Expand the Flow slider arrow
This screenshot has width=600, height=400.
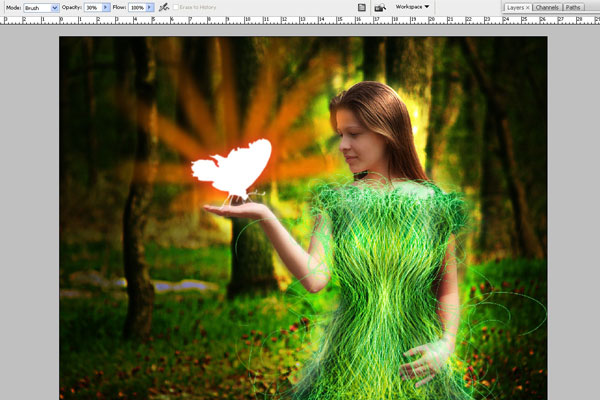tap(150, 7)
